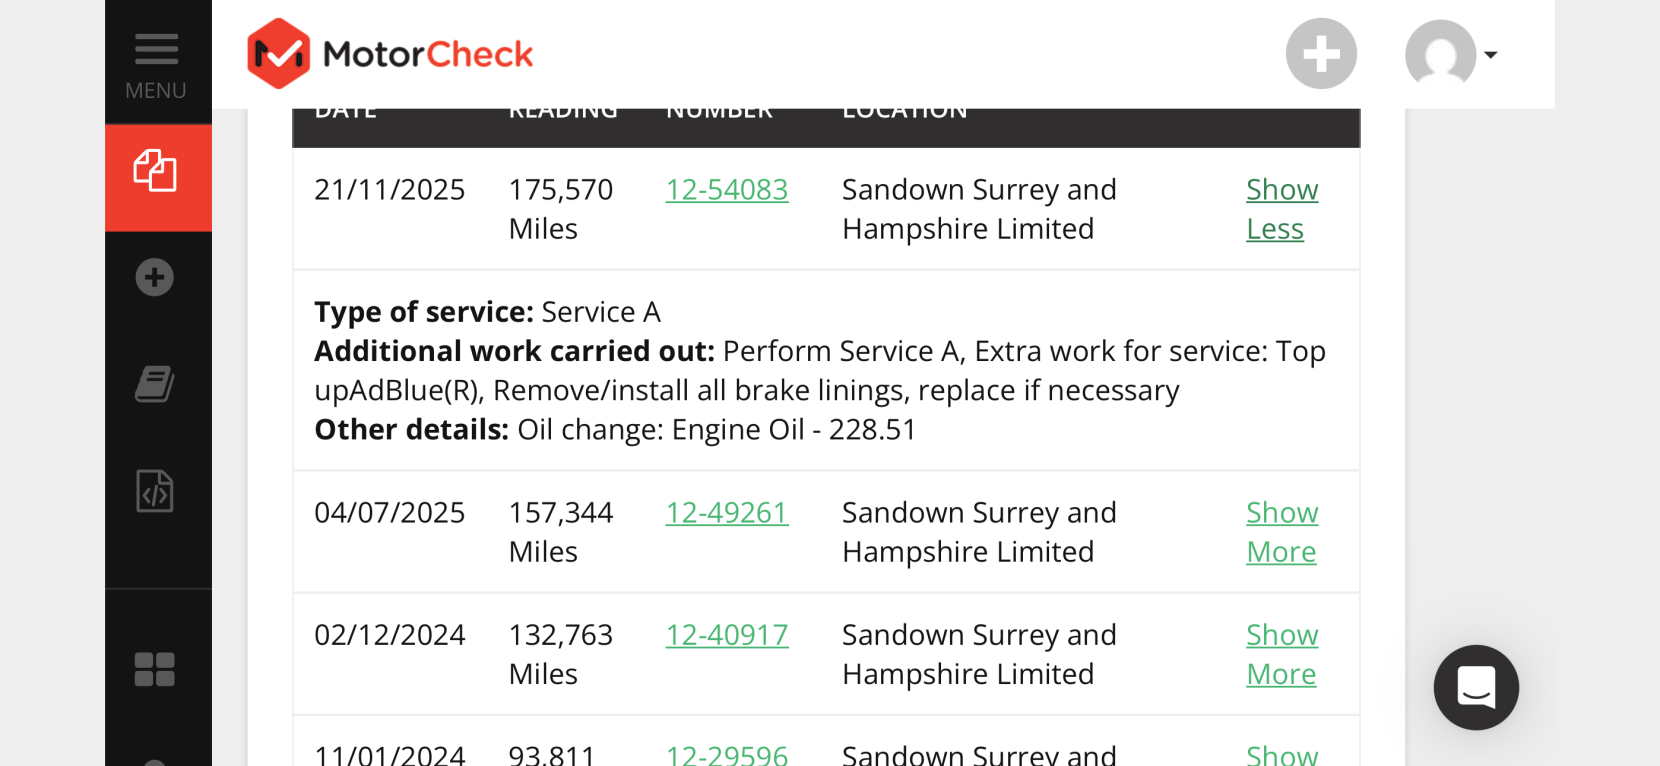Click the MotorCheck logo
This screenshot has width=1660, height=766.
(x=390, y=53)
